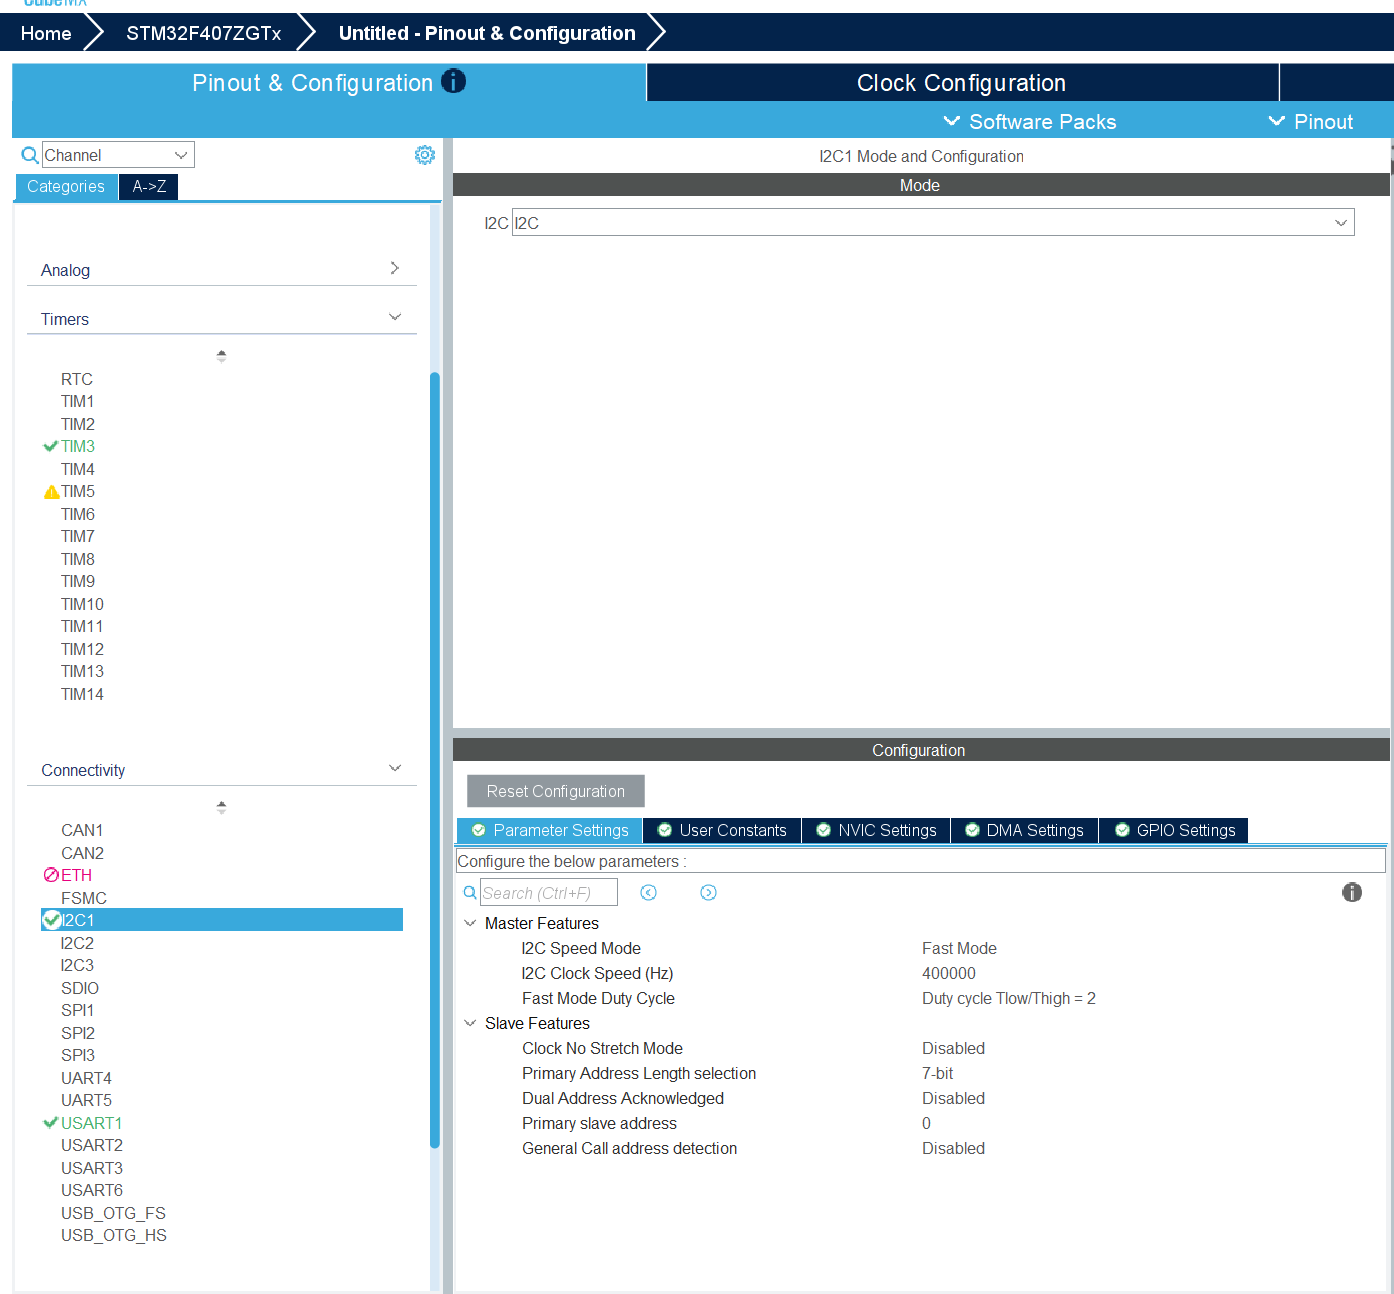The width and height of the screenshot is (1394, 1294).
Task: Select TIM1 in the Timers list
Action: point(78,402)
